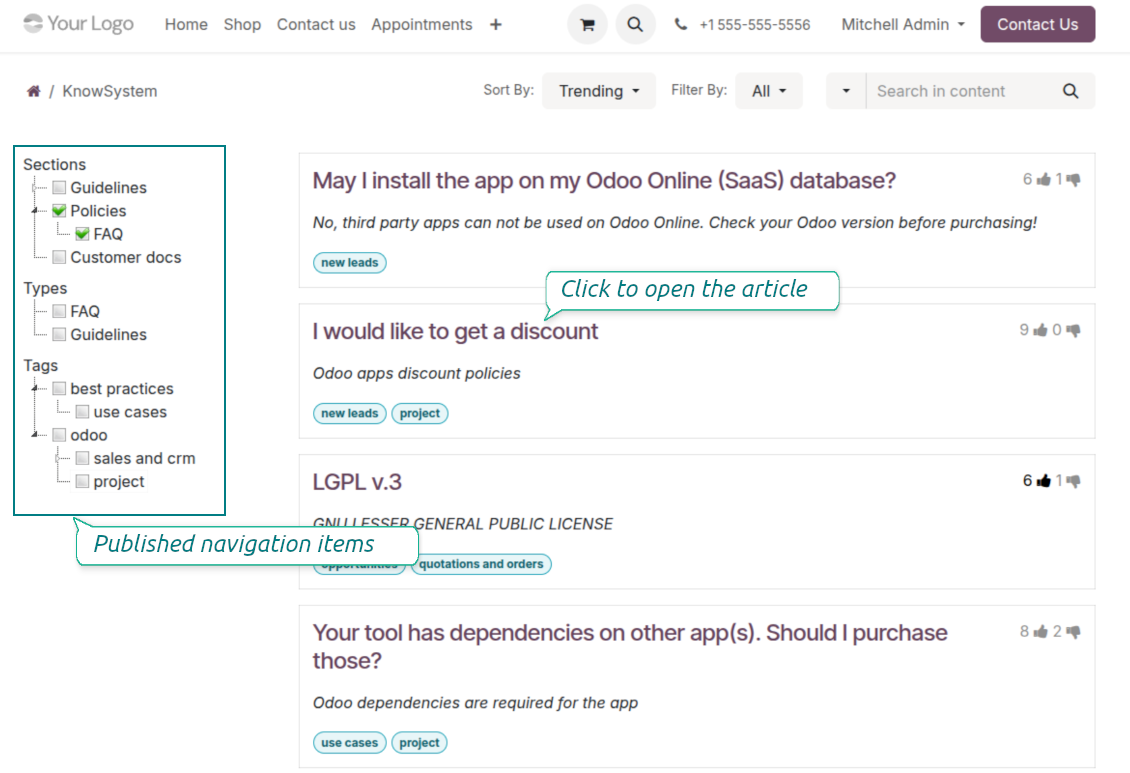Click the home icon in breadcrumb
Viewport: 1130px width, 773px height.
(33, 91)
